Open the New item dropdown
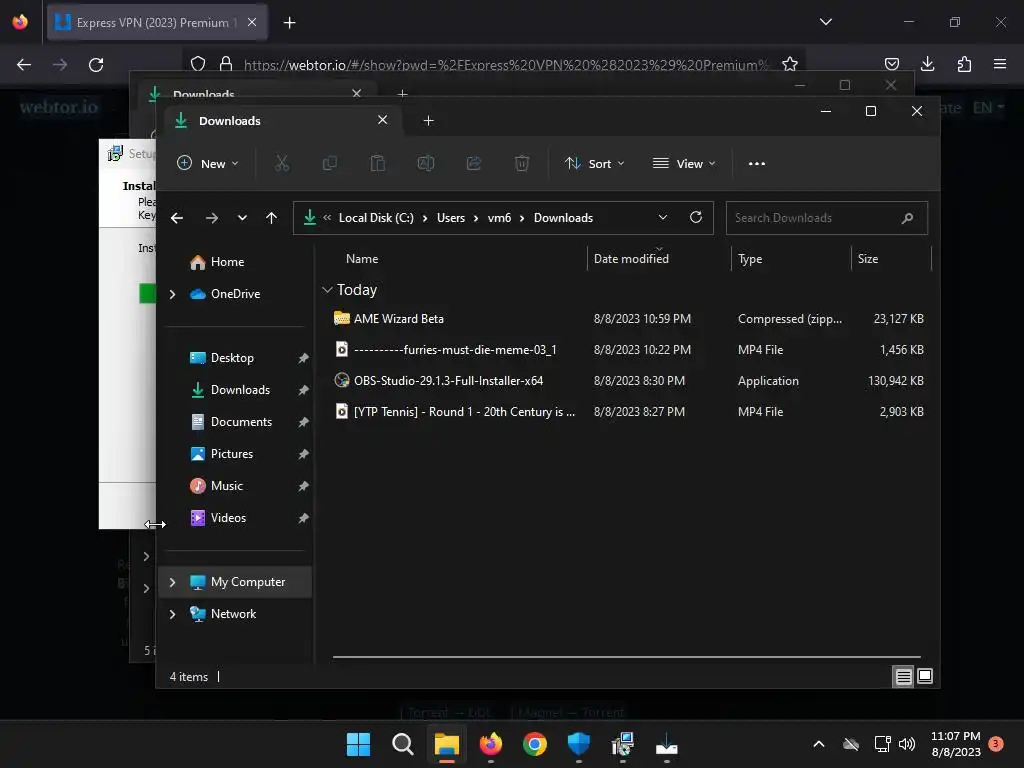 (x=208, y=163)
